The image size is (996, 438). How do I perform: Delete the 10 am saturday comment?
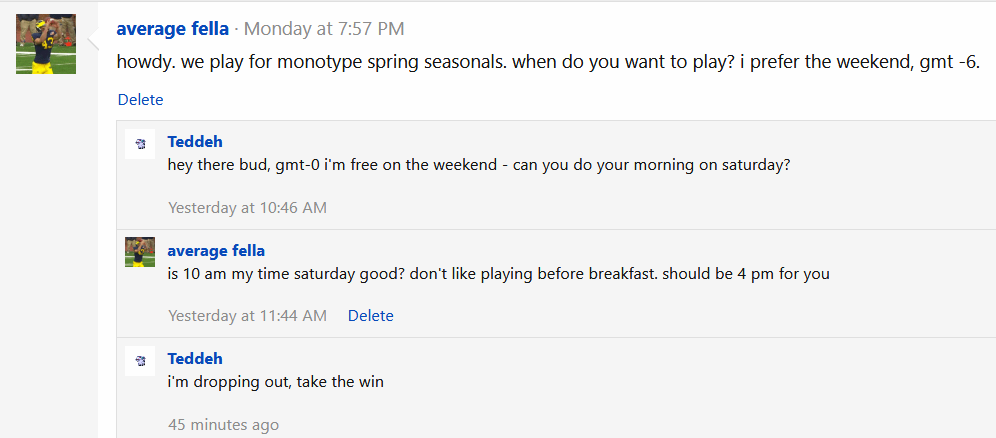(x=370, y=315)
